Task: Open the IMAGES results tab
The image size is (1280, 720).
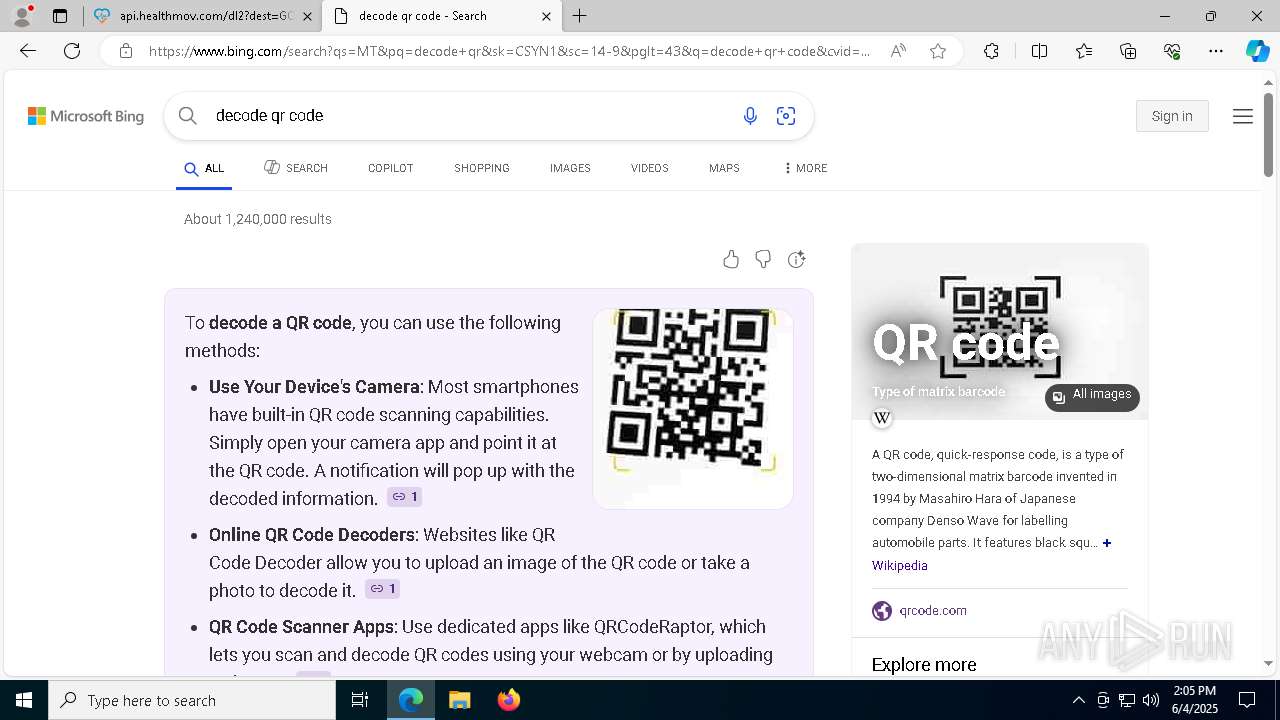Action: click(570, 168)
